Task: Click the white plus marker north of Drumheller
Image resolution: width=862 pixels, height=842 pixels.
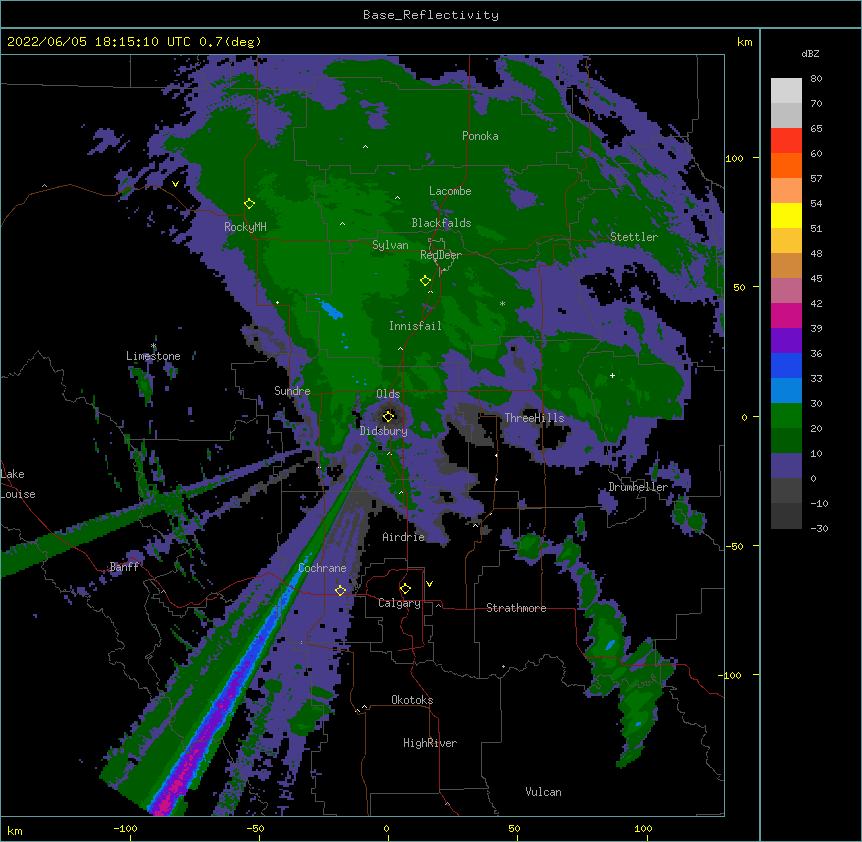Action: tap(612, 375)
